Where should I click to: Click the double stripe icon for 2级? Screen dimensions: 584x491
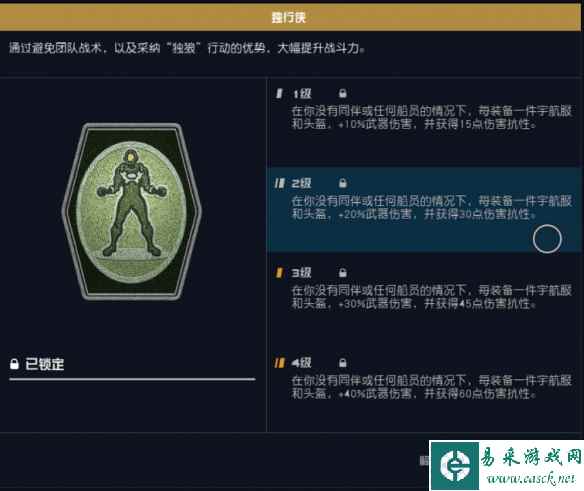pyautogui.click(x=280, y=183)
